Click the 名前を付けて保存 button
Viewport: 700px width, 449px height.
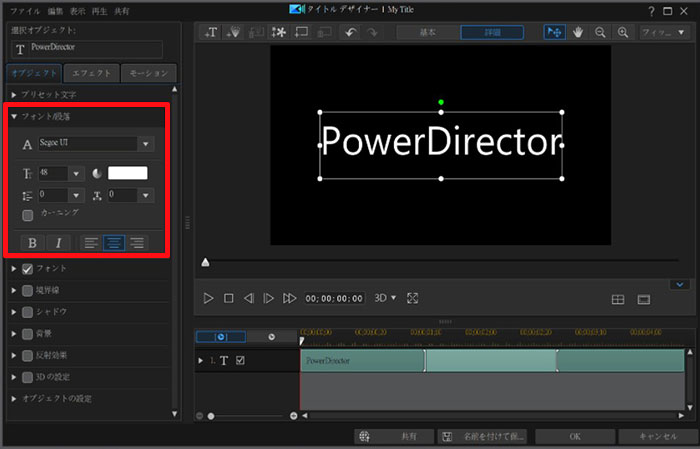483,436
